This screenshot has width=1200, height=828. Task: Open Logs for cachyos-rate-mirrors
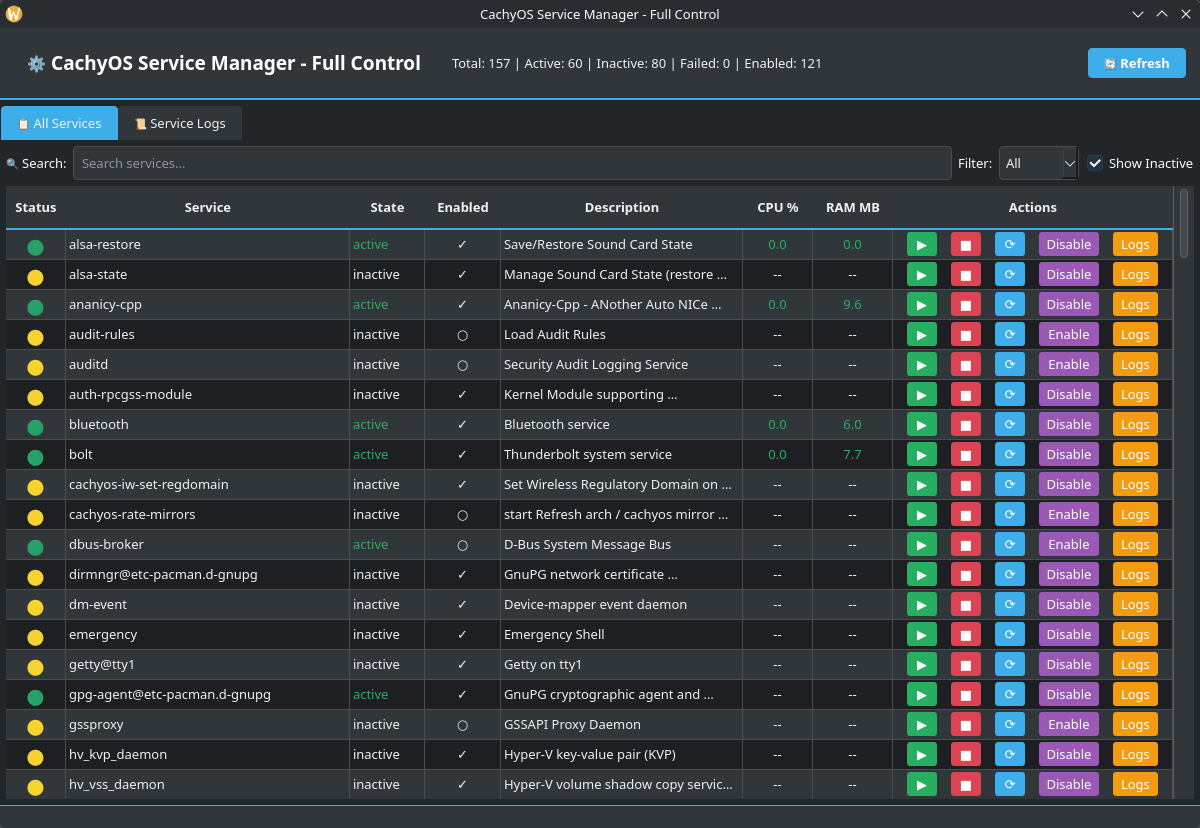(x=1134, y=514)
